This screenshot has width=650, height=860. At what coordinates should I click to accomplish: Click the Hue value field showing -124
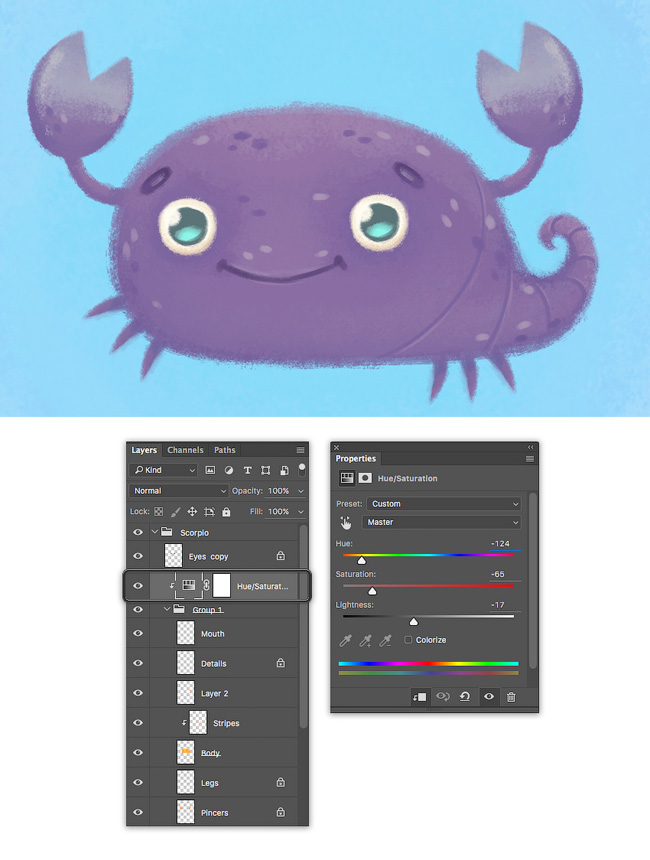pyautogui.click(x=505, y=544)
